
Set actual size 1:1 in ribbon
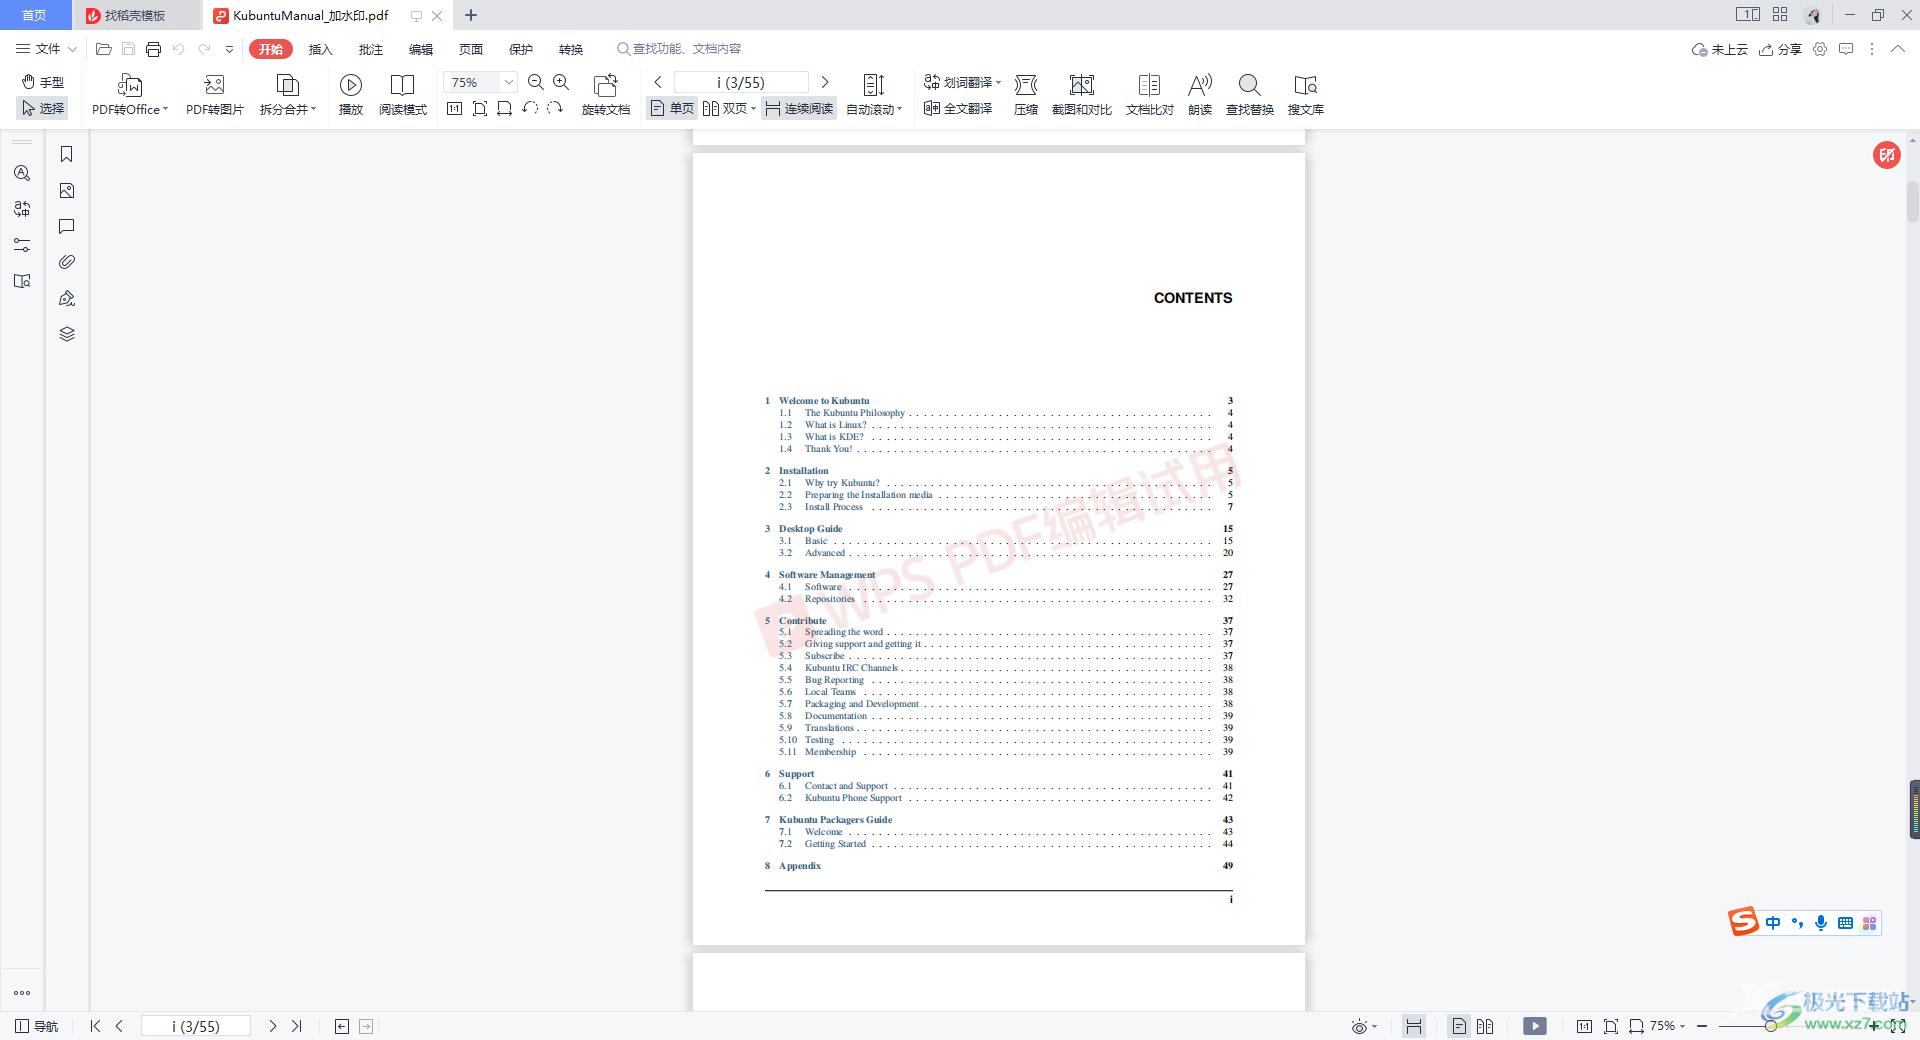[x=454, y=108]
